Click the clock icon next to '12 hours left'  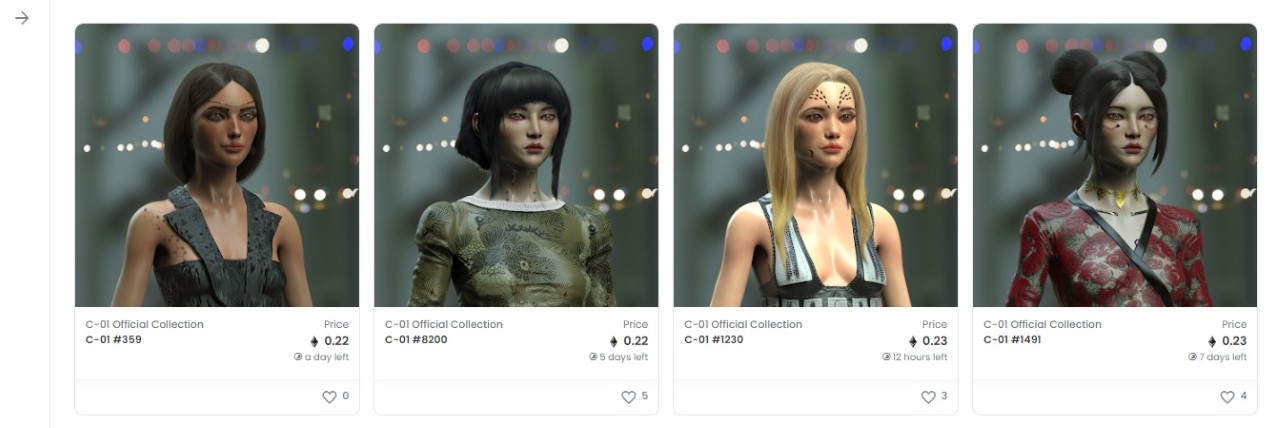click(886, 357)
